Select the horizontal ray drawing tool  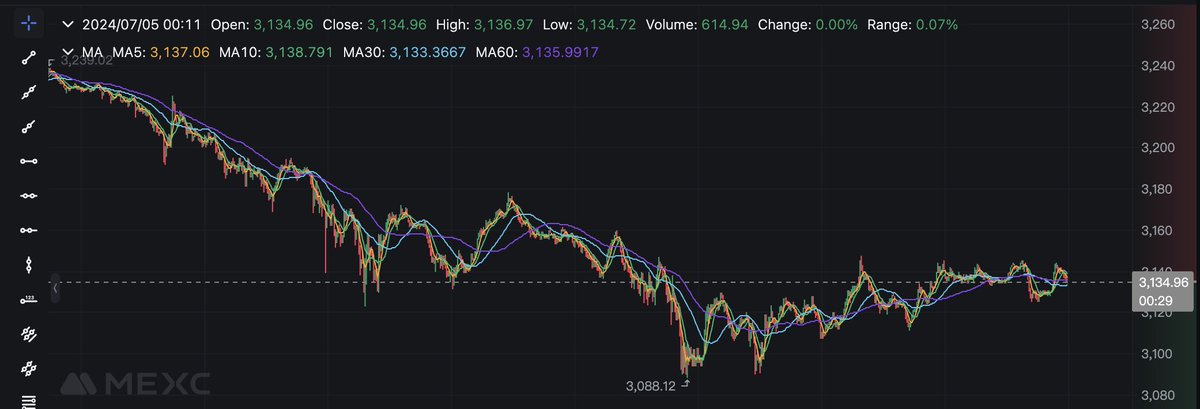tap(29, 230)
